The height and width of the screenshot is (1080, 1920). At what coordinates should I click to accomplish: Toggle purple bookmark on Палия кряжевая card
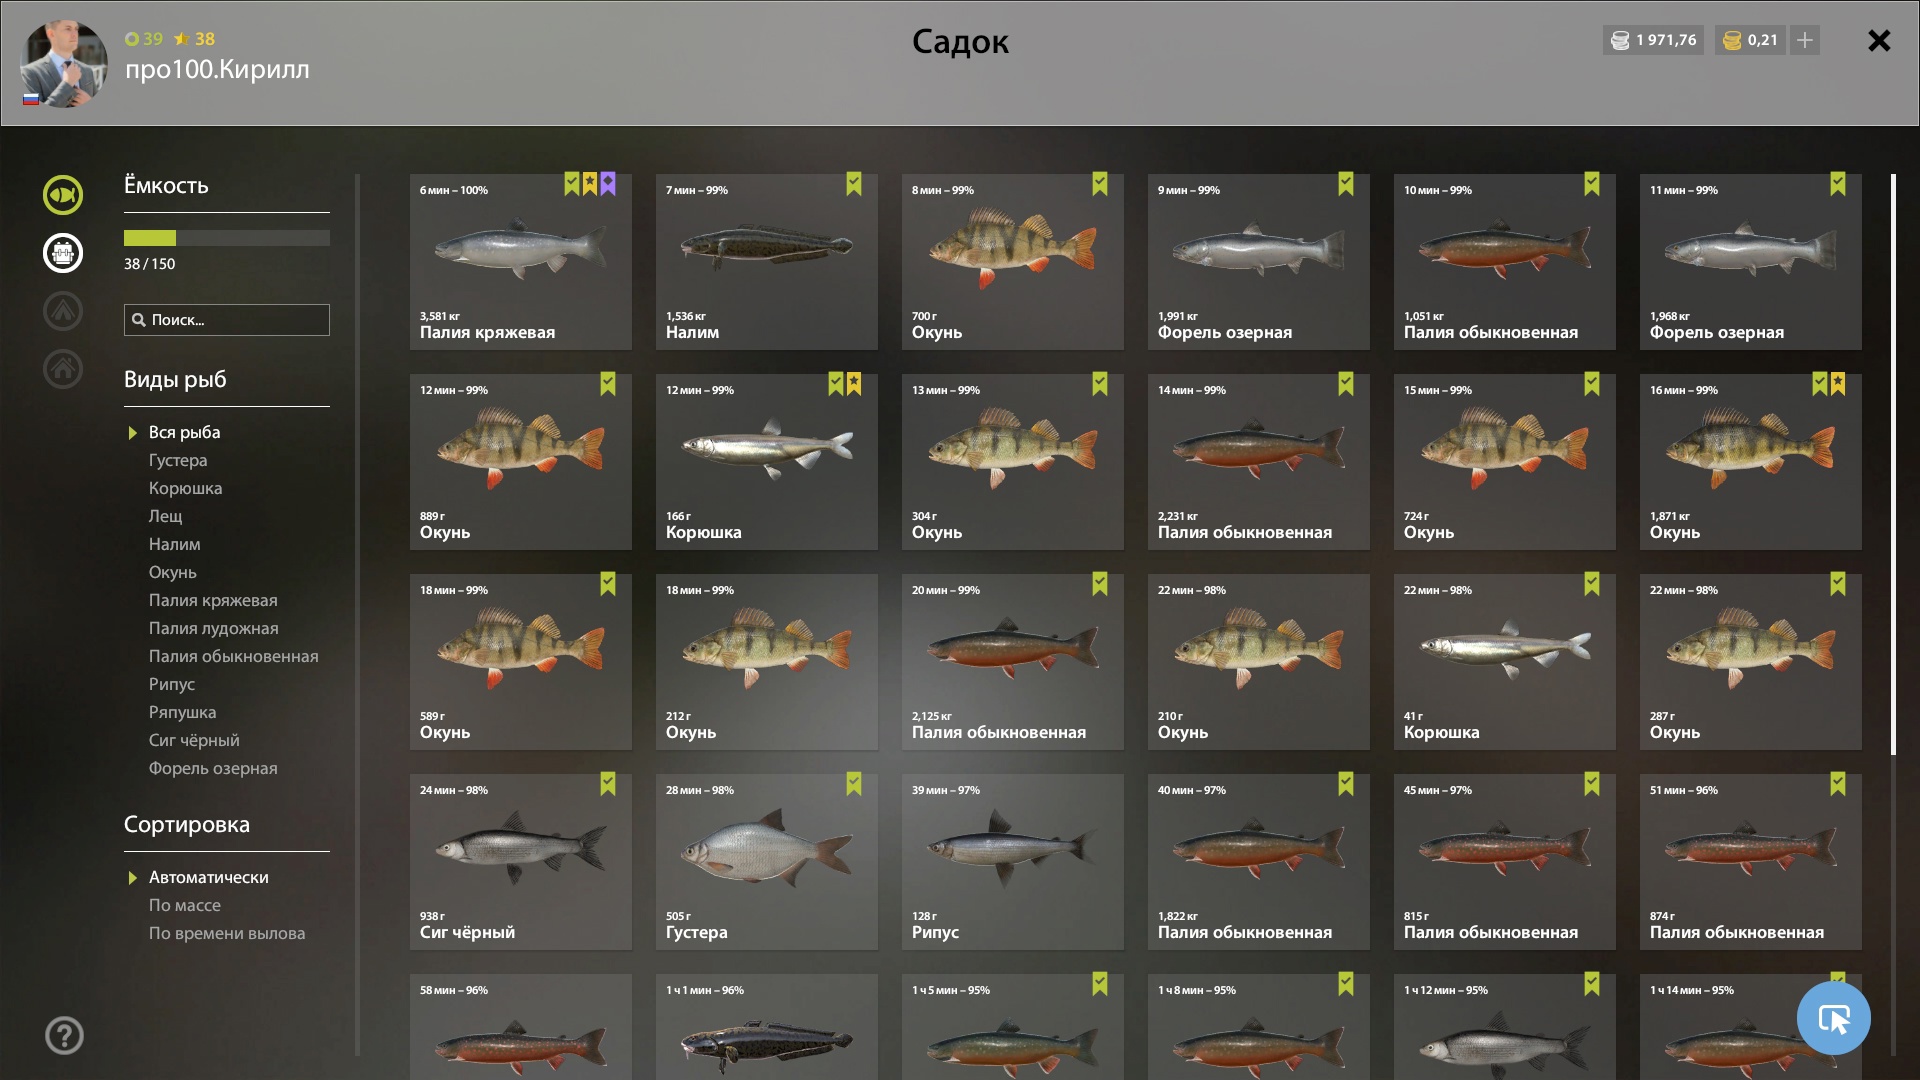point(608,184)
